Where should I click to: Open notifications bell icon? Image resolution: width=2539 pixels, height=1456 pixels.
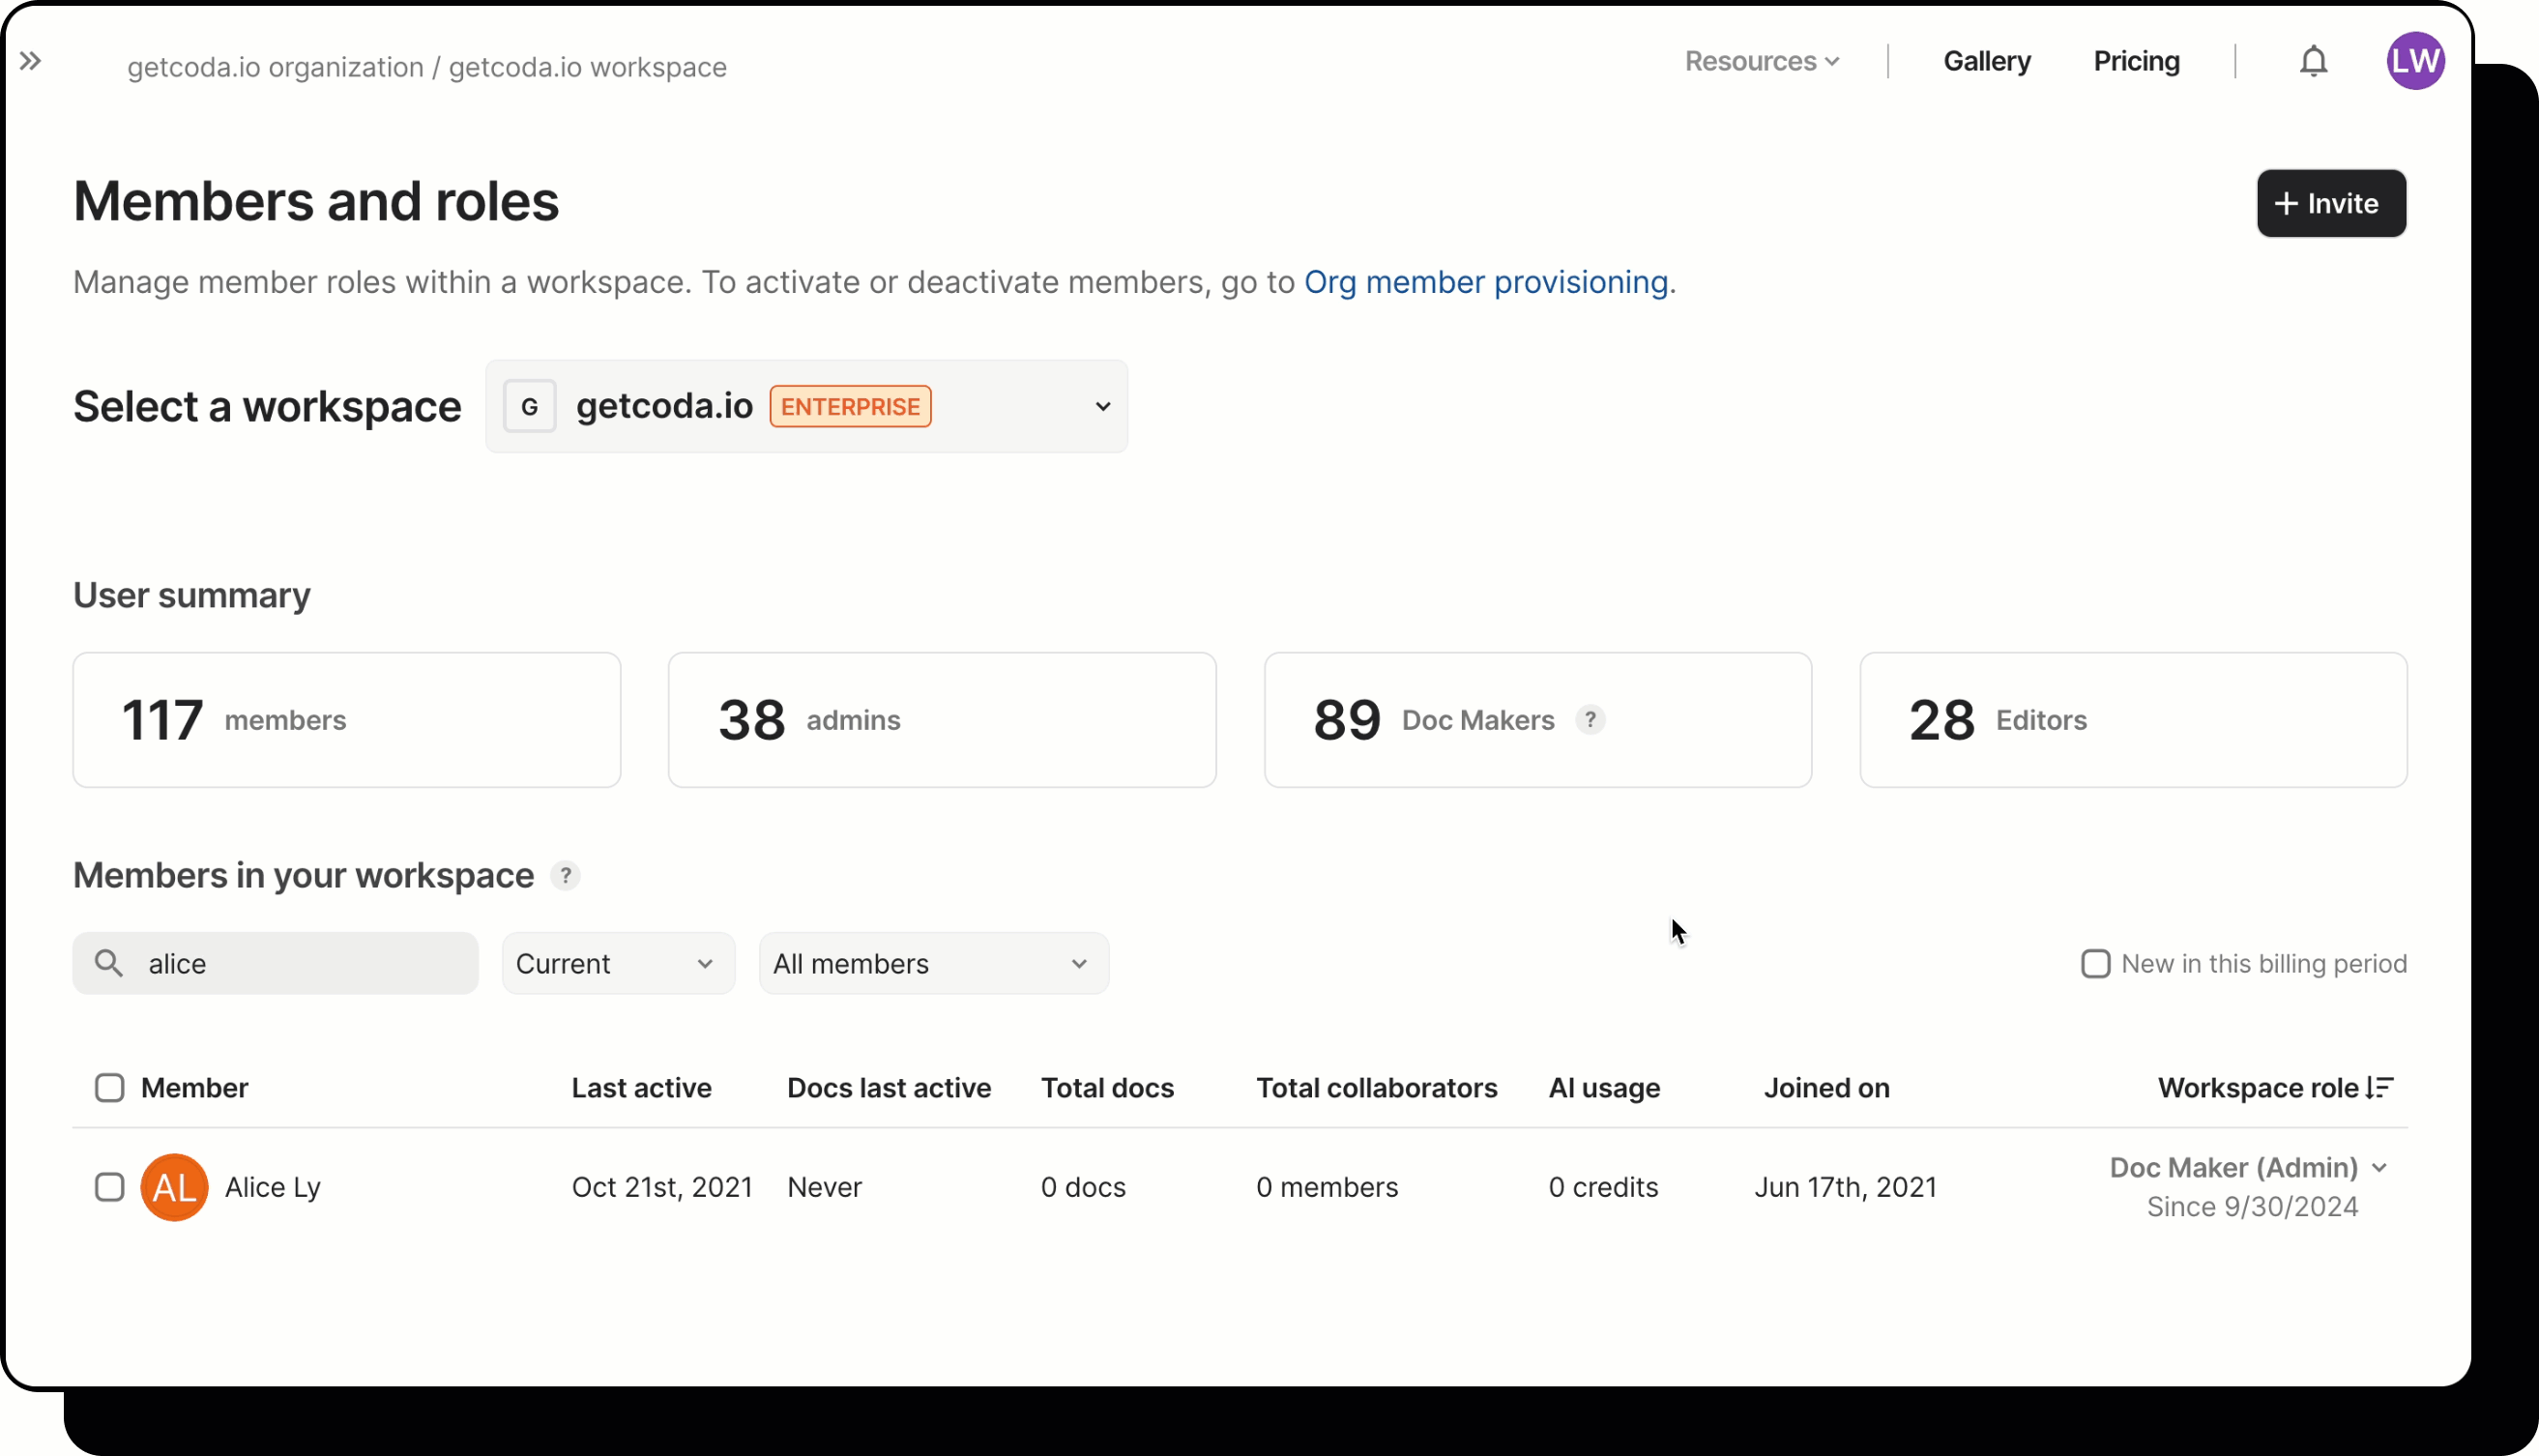point(2313,62)
